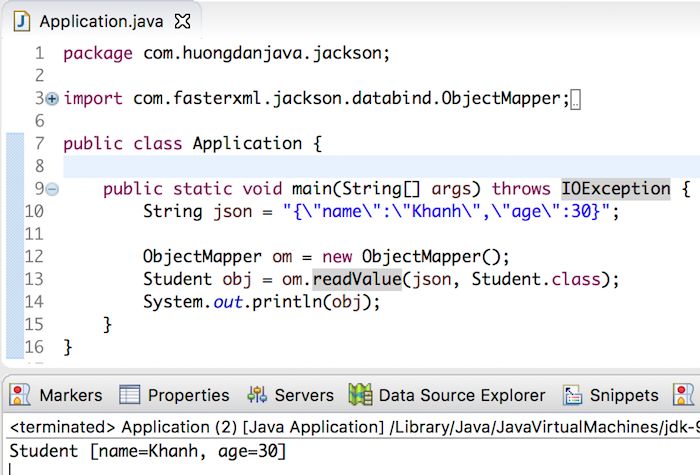
Task: Click the highlighted readValue method on line 13
Action: (357, 279)
